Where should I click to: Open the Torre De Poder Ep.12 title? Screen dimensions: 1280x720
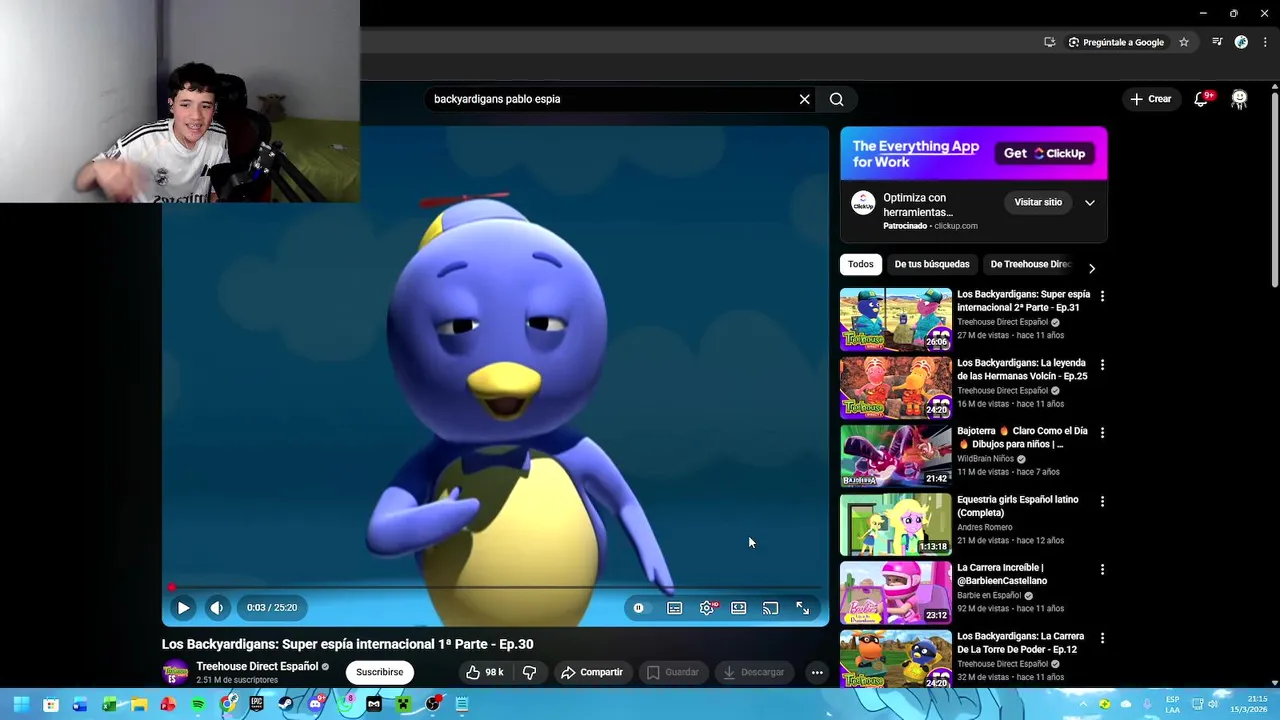click(1020, 642)
